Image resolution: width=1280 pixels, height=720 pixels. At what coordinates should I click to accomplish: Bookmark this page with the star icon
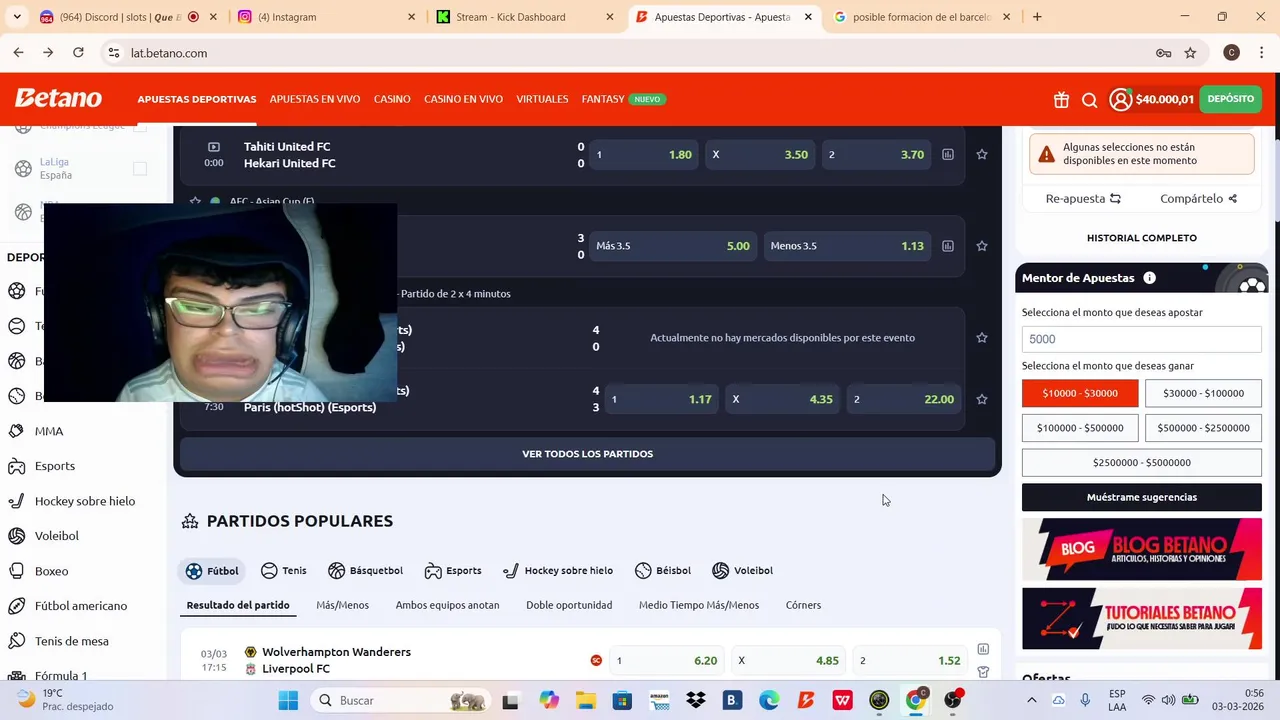tap(1190, 53)
